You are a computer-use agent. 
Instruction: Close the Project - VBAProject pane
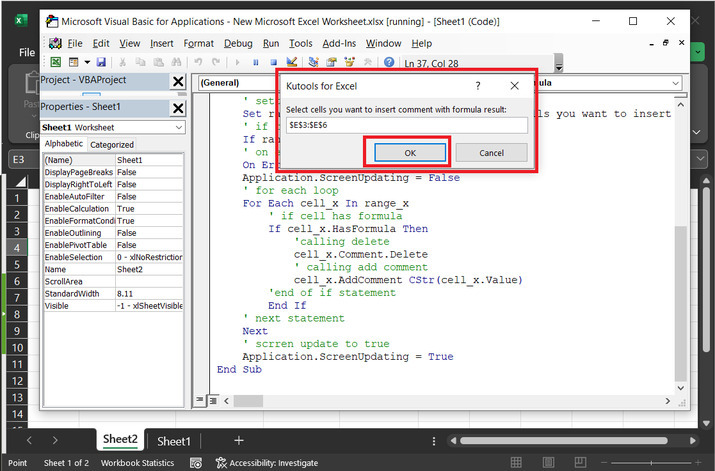[x=177, y=82]
